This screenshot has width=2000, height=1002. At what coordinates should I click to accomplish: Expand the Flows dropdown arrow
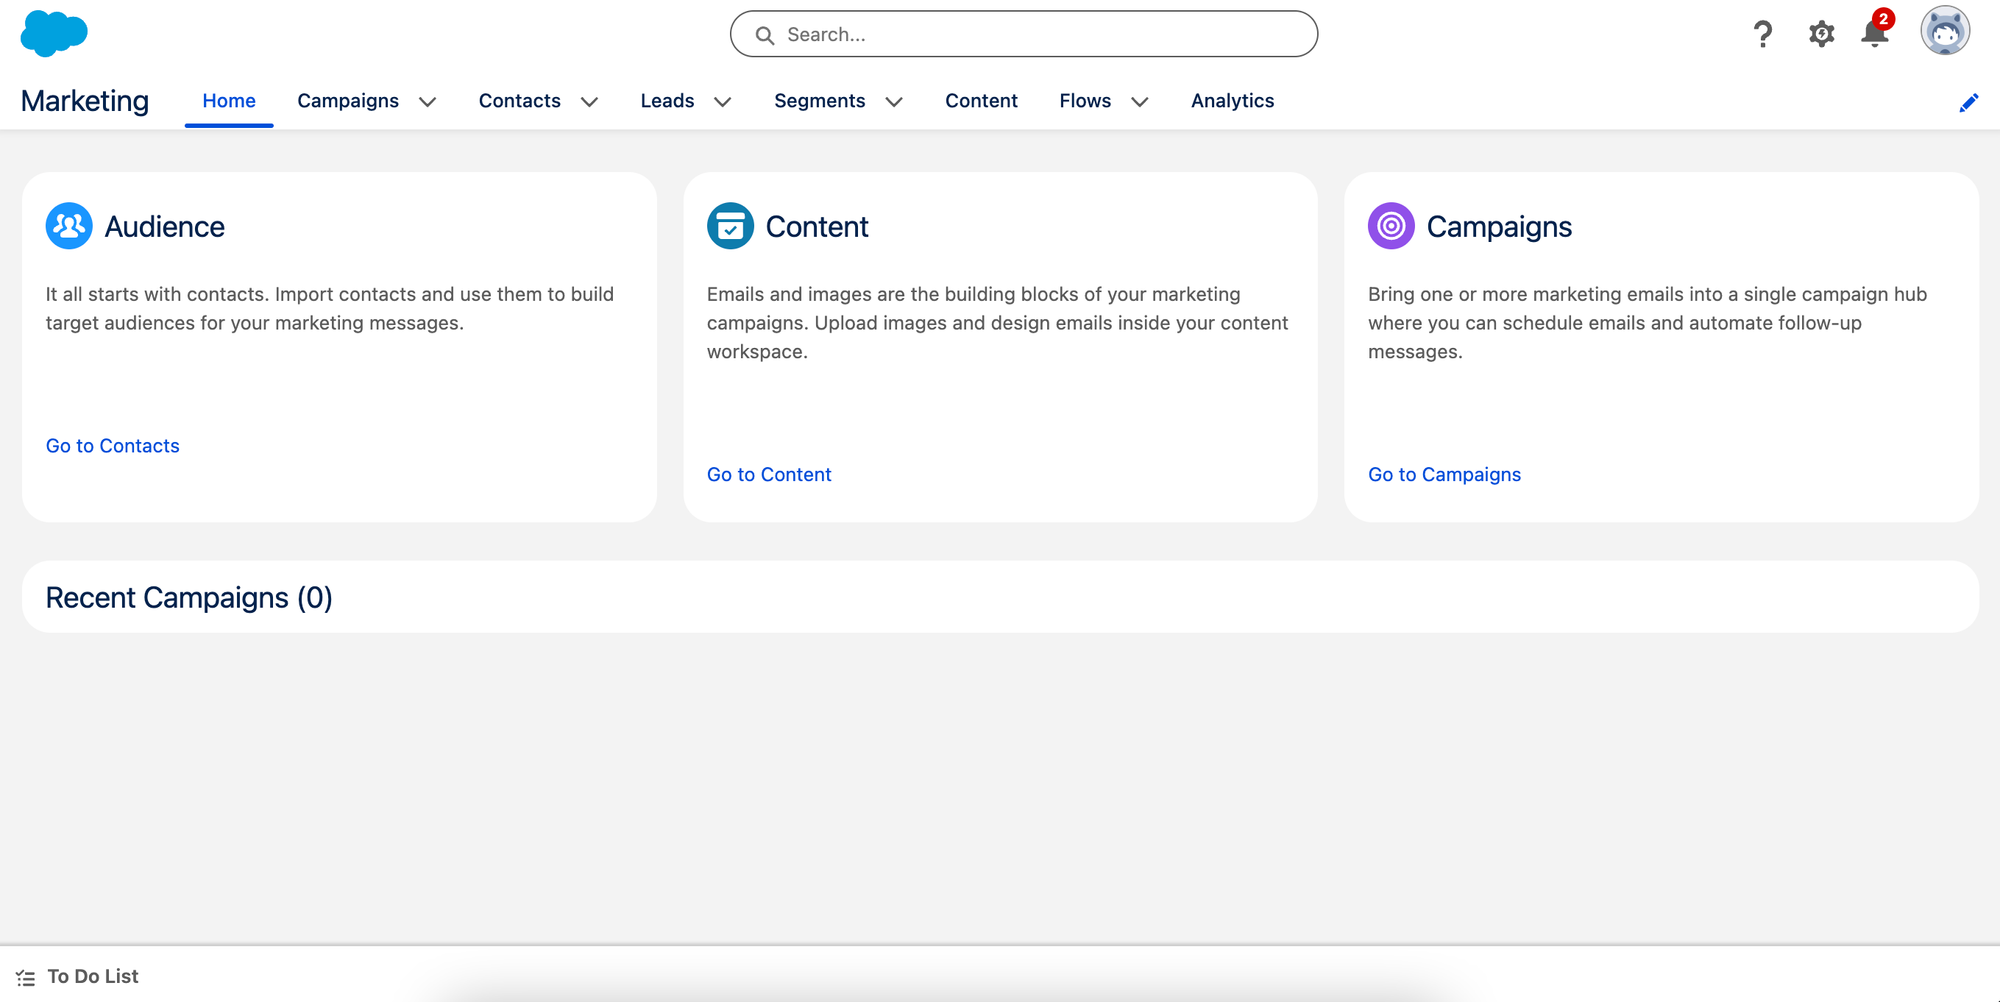tap(1139, 102)
